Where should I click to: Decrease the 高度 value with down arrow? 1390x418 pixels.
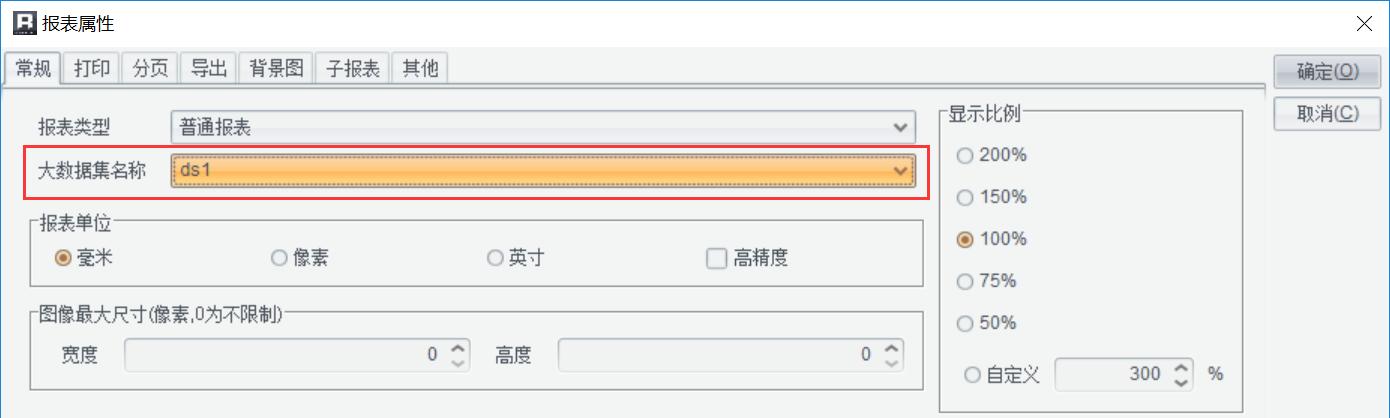tap(893, 361)
